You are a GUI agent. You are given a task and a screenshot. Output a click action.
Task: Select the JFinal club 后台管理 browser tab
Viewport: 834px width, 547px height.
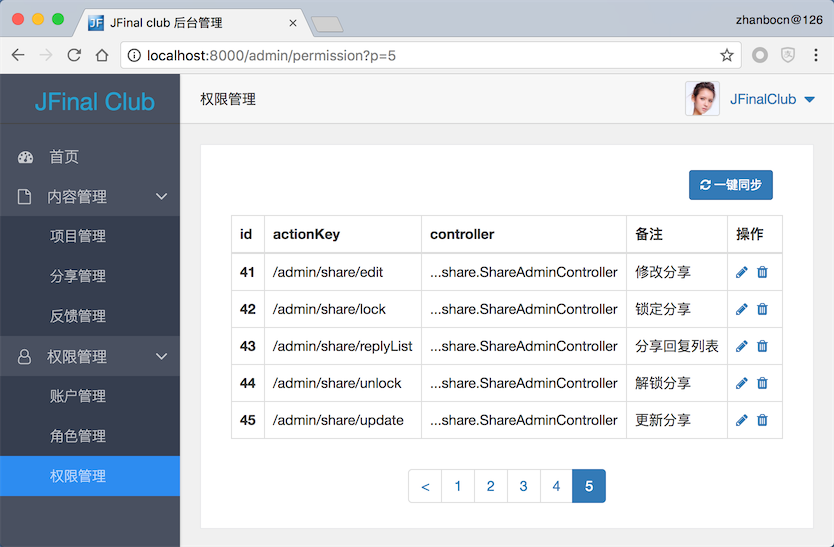coord(191,23)
